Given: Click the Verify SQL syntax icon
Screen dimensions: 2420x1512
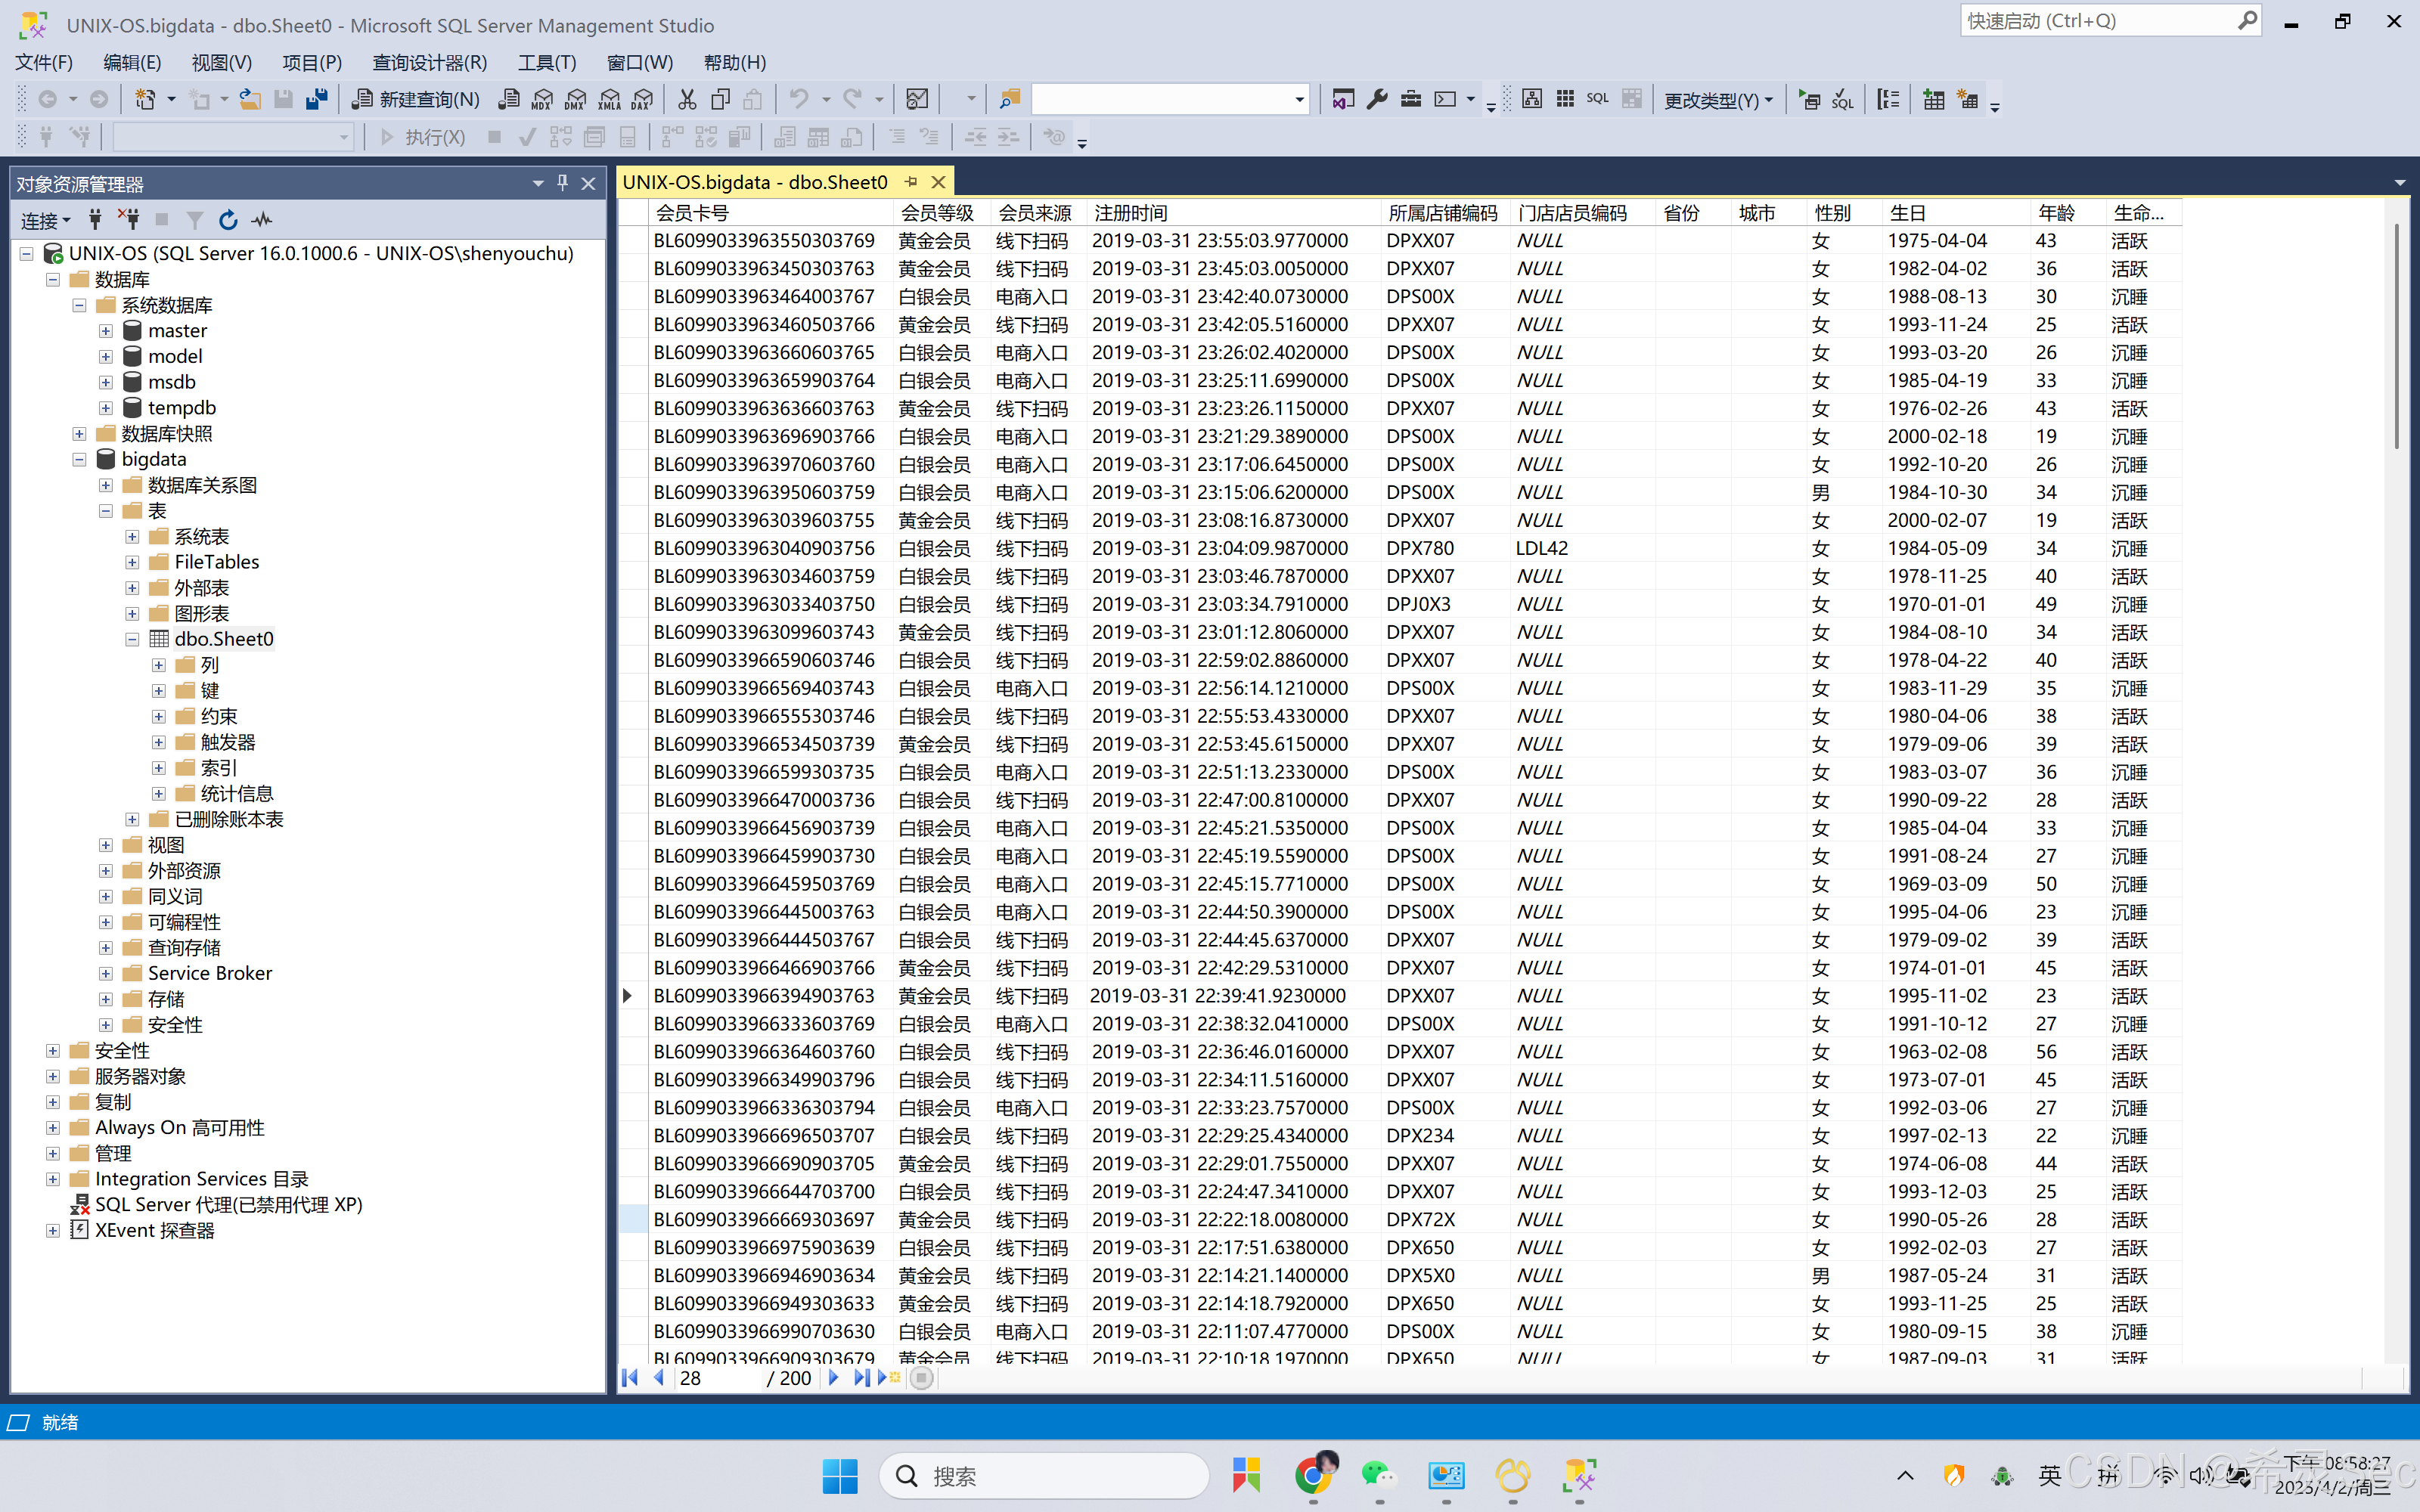Looking at the screenshot, I should (x=1842, y=99).
